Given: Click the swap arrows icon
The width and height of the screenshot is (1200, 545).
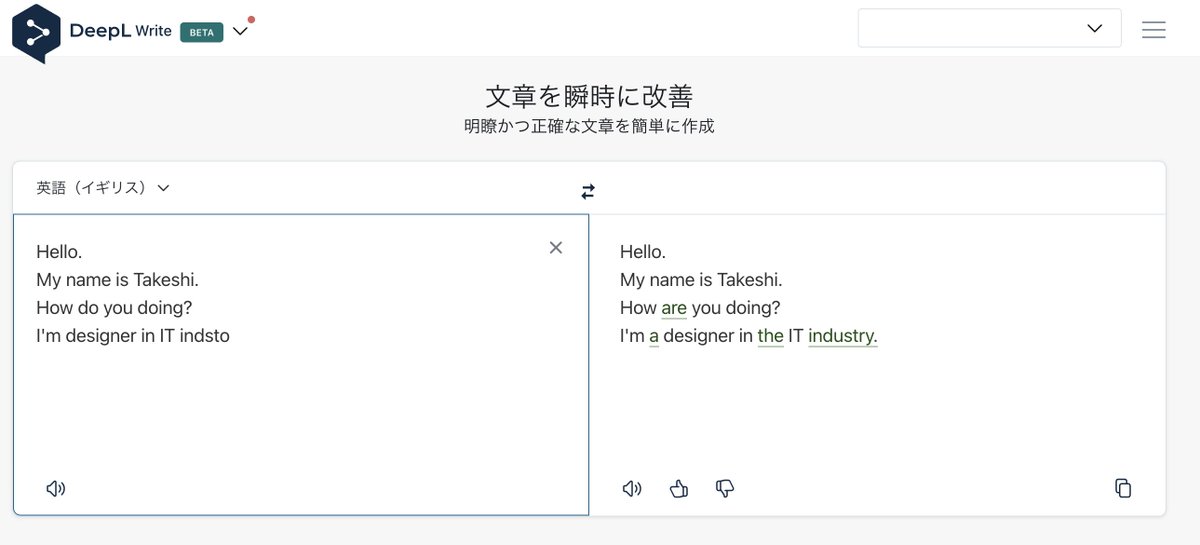Looking at the screenshot, I should 588,191.
